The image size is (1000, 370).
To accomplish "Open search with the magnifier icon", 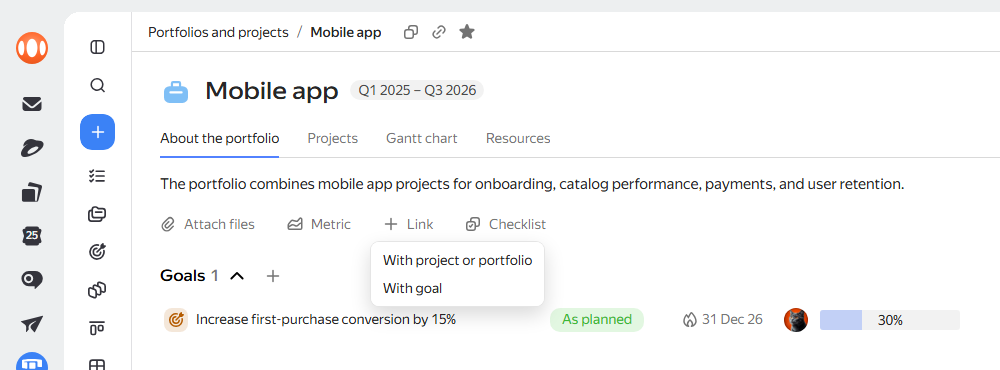I will (x=98, y=85).
